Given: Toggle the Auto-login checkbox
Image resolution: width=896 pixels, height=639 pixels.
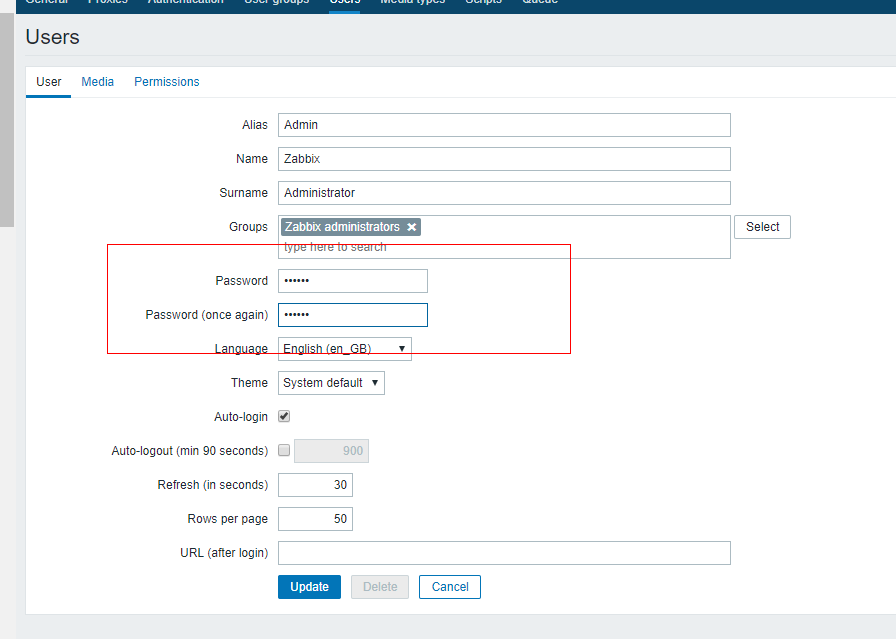Looking at the screenshot, I should point(284,416).
